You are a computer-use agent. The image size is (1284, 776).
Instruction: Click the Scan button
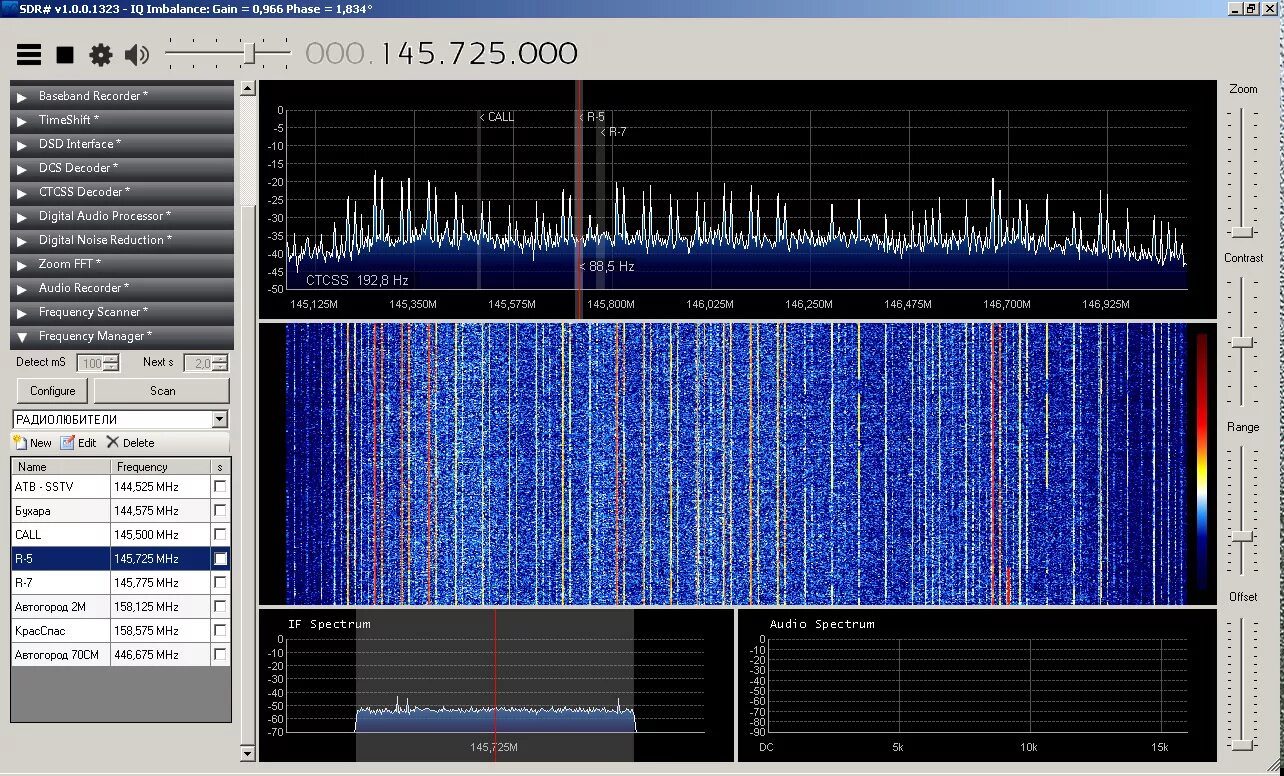tap(162, 391)
